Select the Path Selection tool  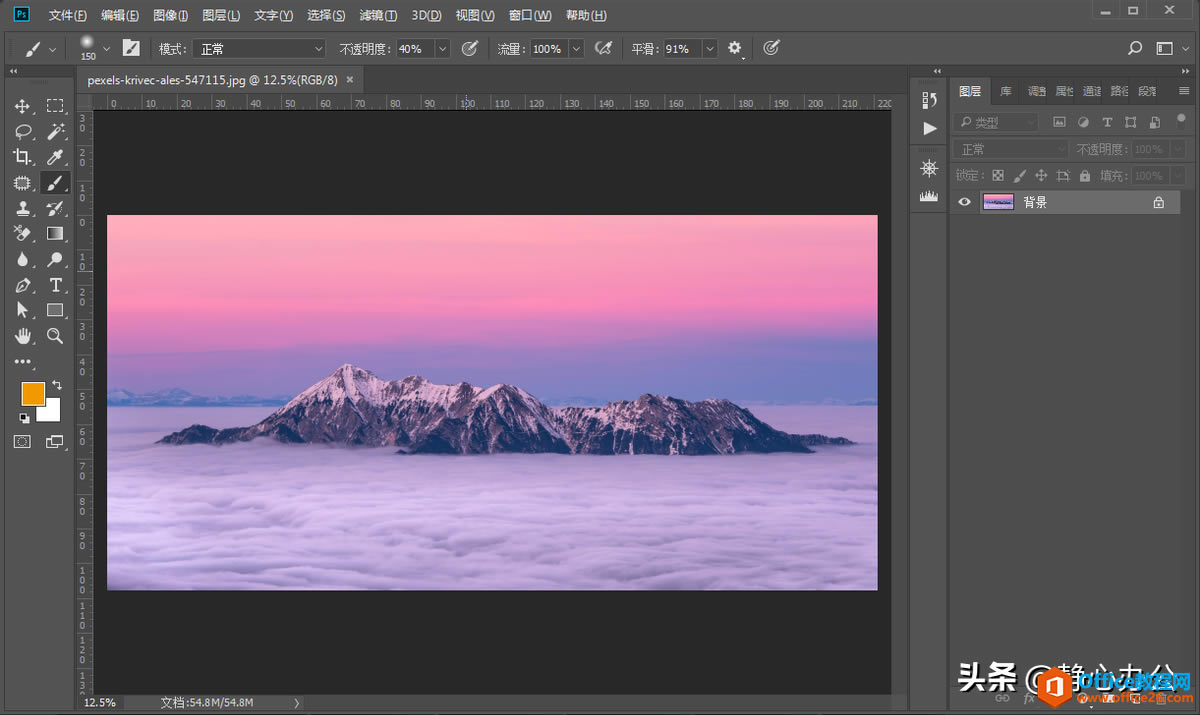(22, 310)
